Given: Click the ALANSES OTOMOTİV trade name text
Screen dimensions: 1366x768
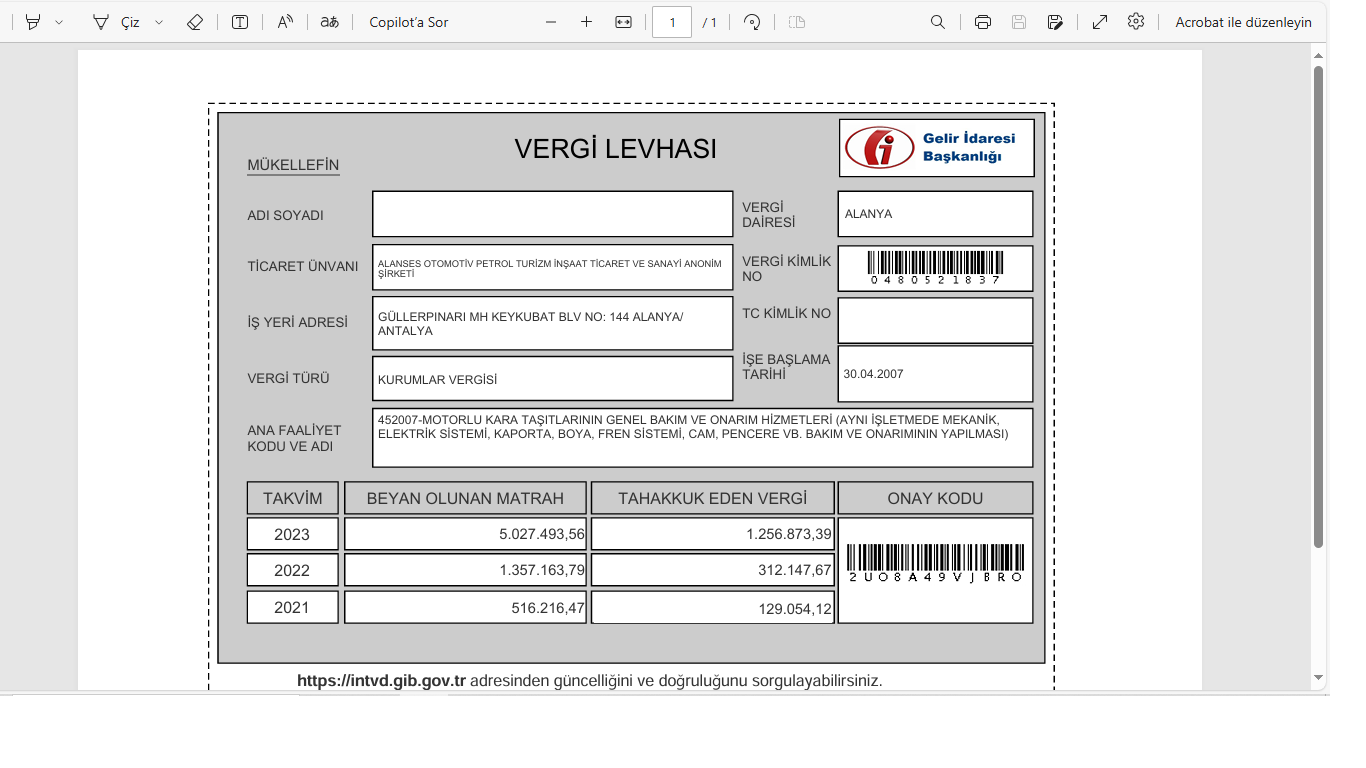Looking at the screenshot, I should [549, 268].
